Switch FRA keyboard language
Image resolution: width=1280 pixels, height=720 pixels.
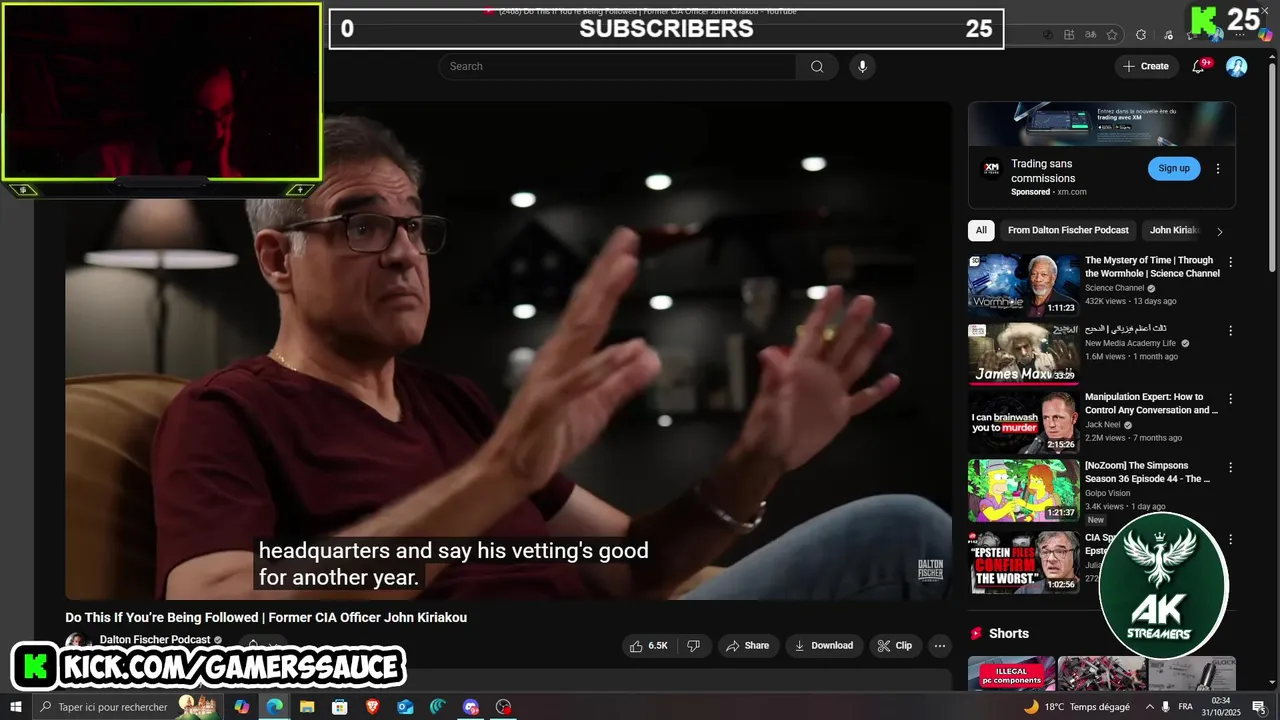coord(1186,707)
